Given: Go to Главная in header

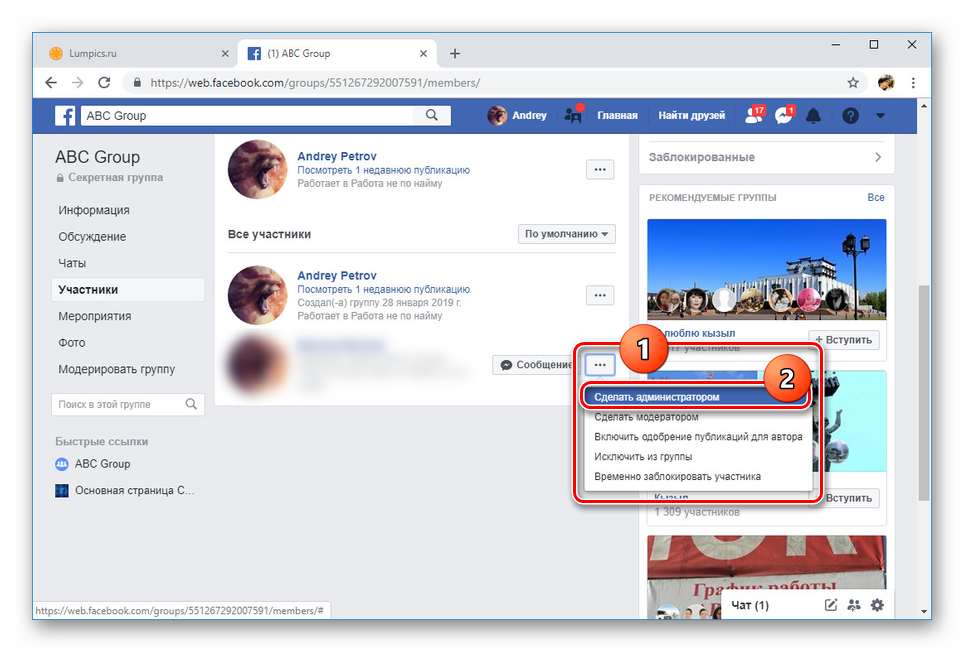Looking at the screenshot, I should [617, 116].
